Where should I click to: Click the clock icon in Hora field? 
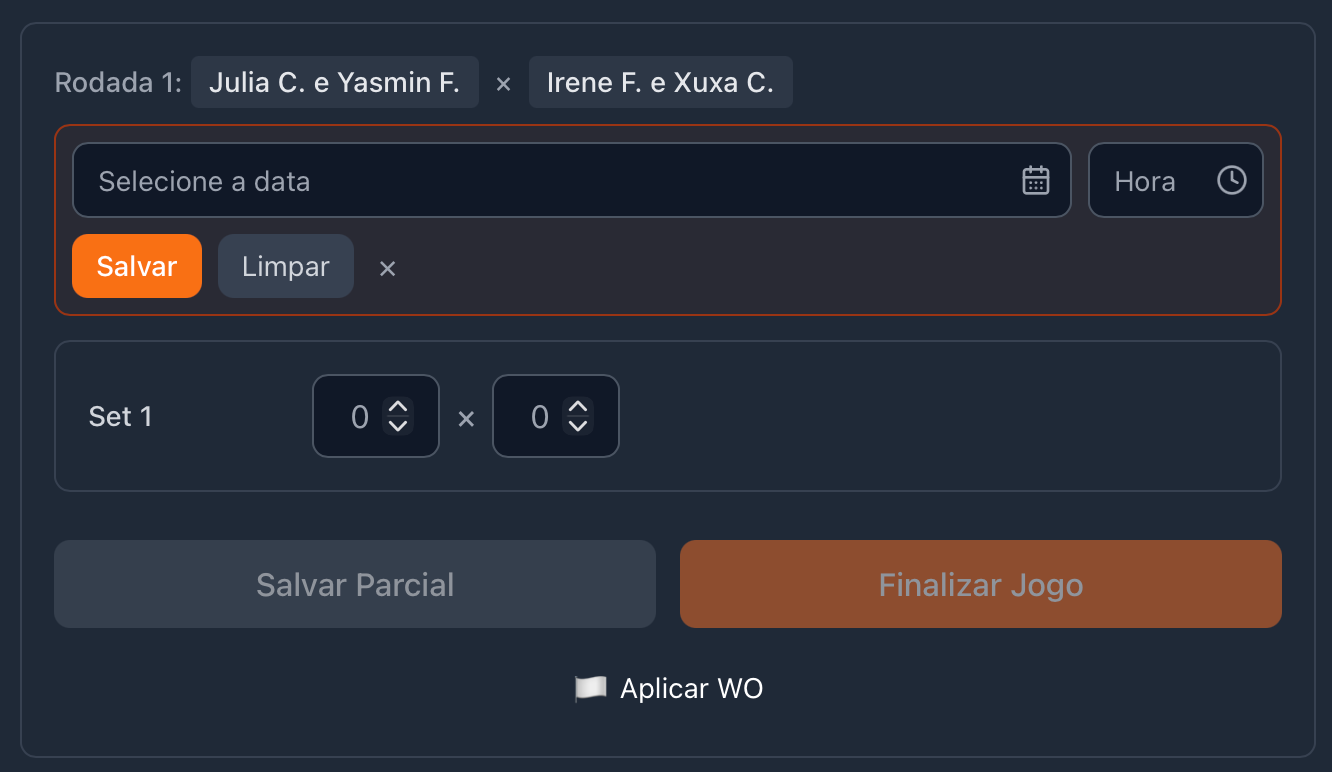pos(1231,180)
